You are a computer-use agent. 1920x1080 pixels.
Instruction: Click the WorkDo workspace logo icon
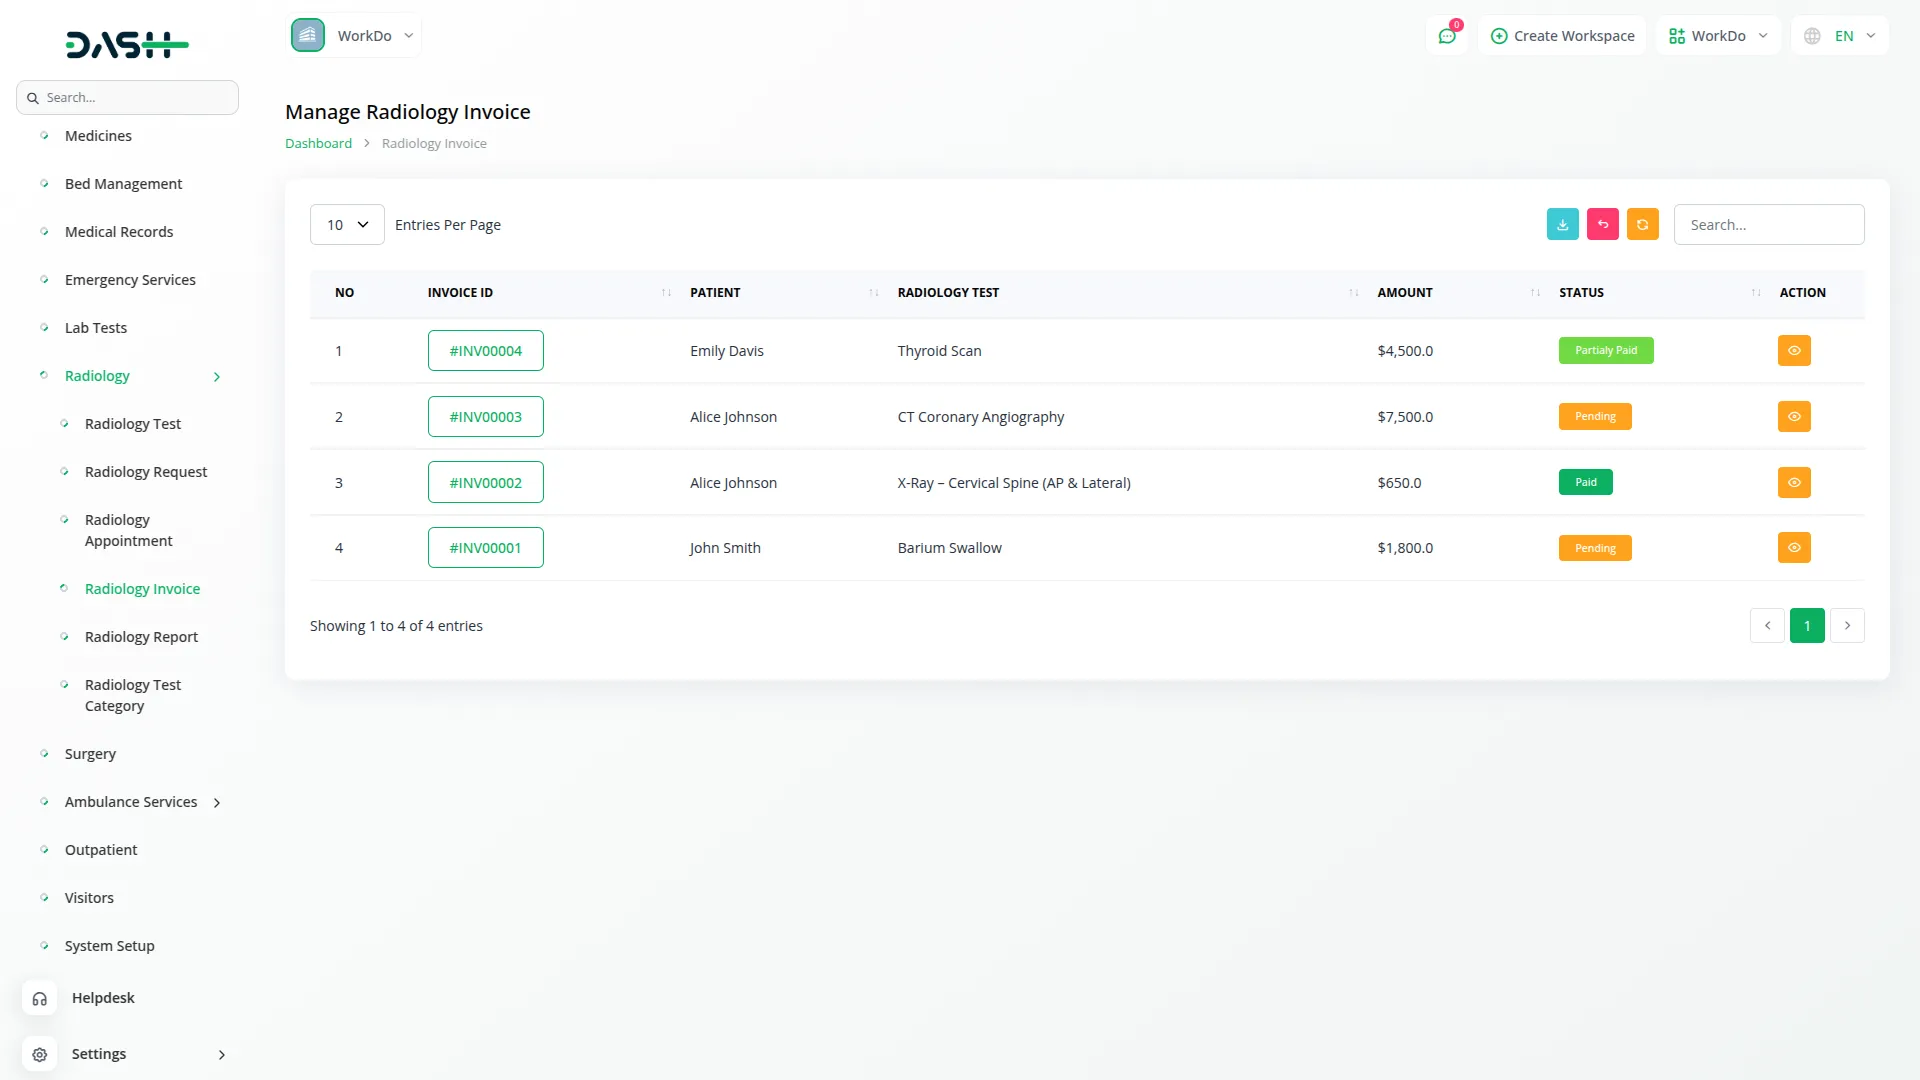click(x=308, y=35)
